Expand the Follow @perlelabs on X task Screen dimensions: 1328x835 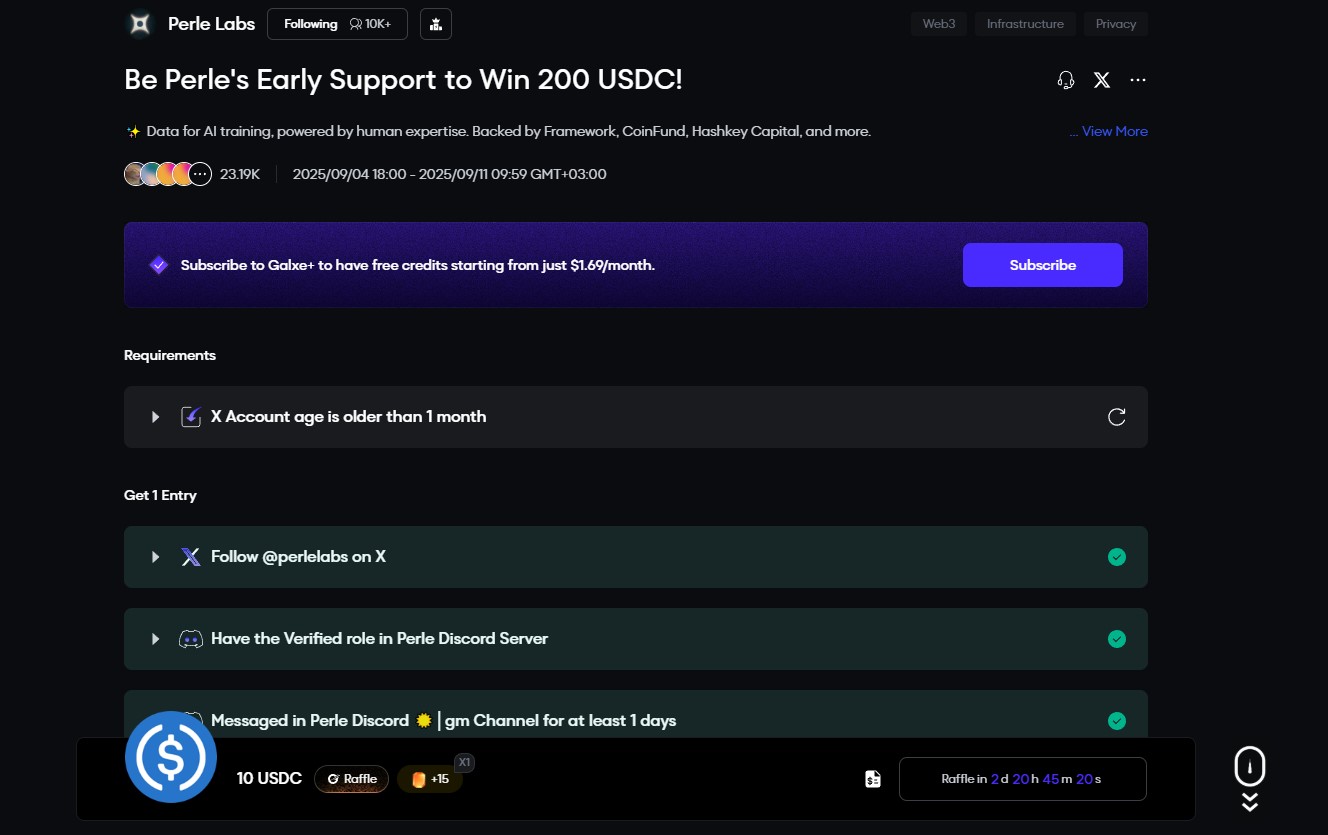pyautogui.click(x=155, y=557)
